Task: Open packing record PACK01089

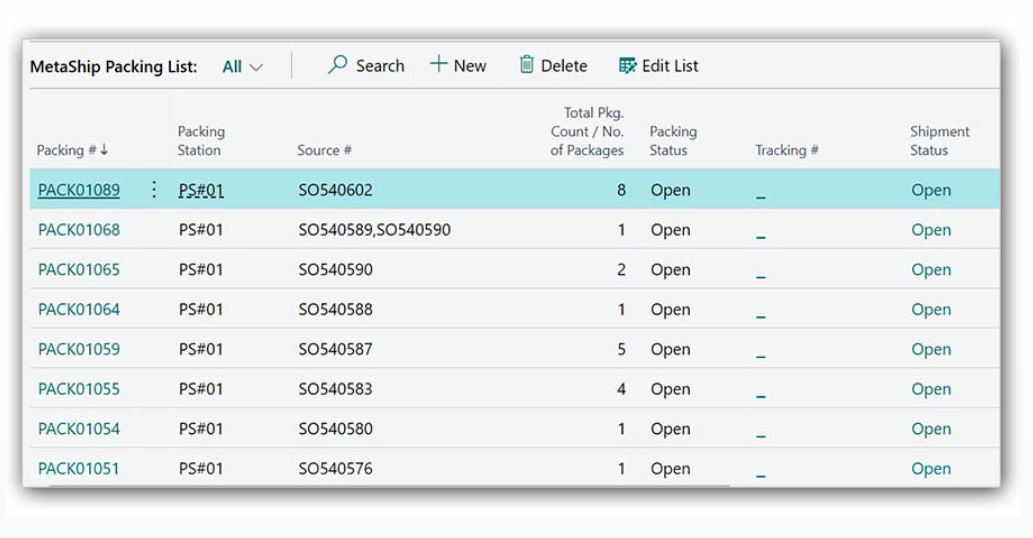Action: pos(78,190)
